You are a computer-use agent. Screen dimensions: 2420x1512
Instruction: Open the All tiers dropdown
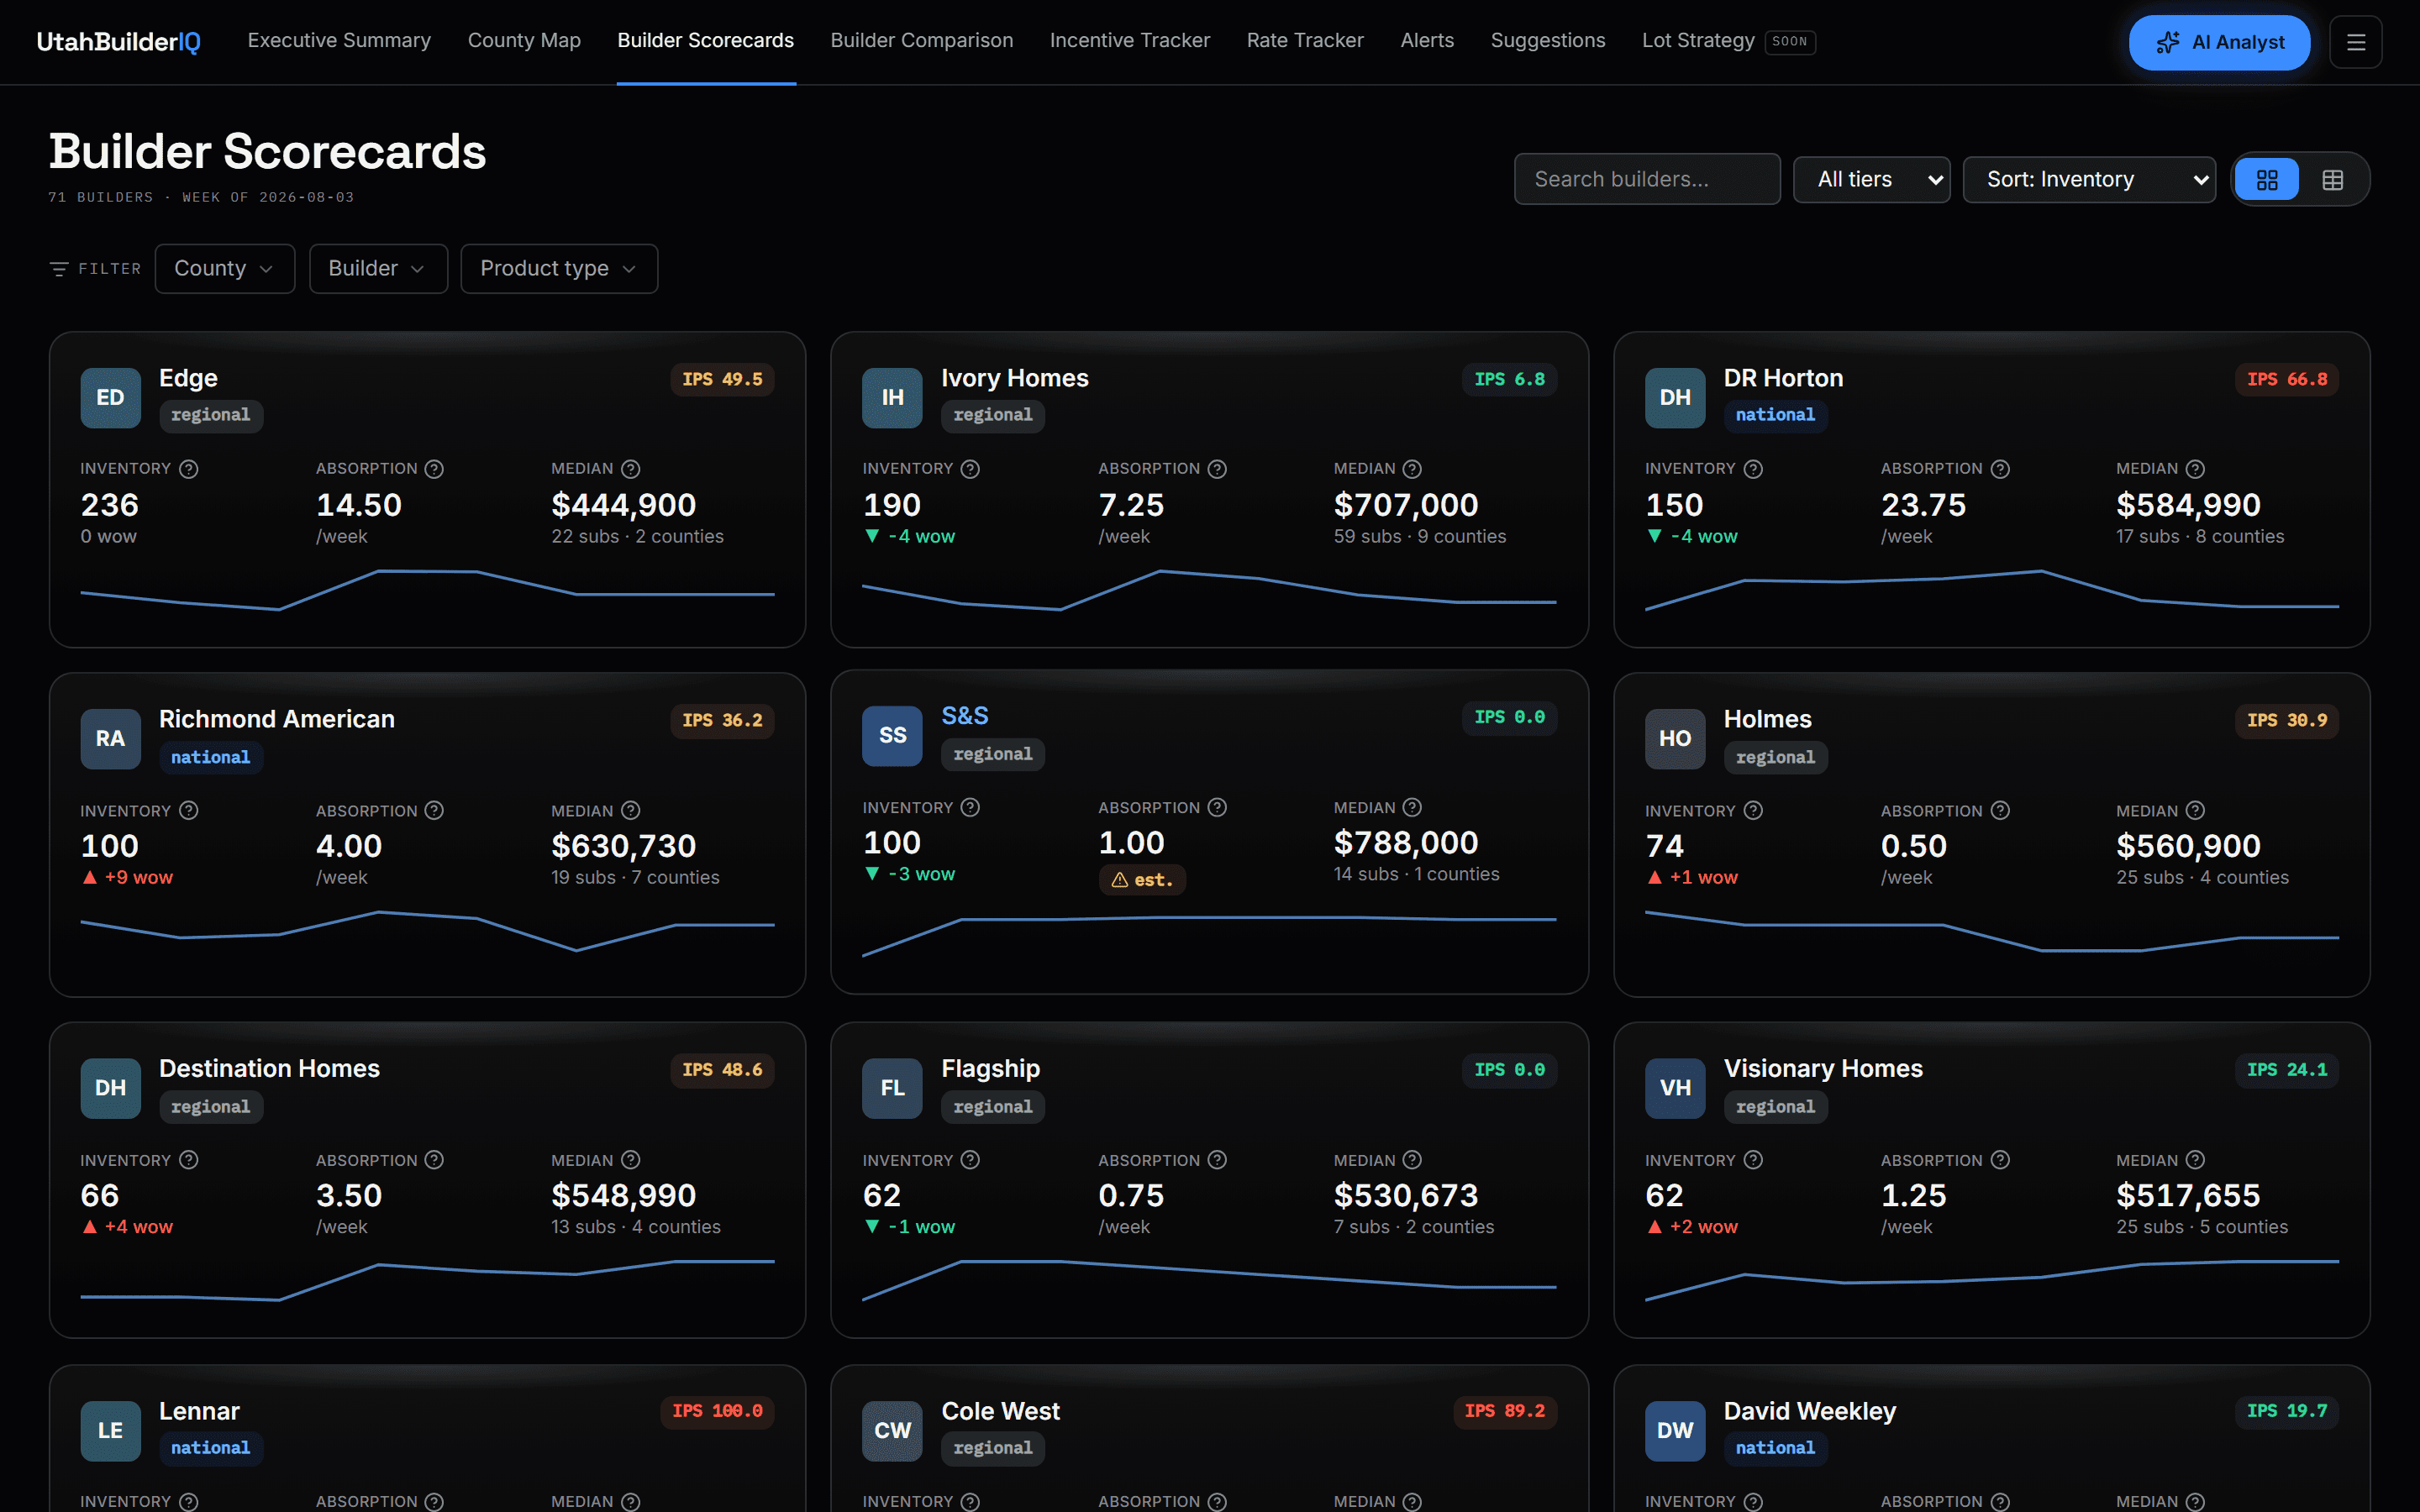[1871, 180]
